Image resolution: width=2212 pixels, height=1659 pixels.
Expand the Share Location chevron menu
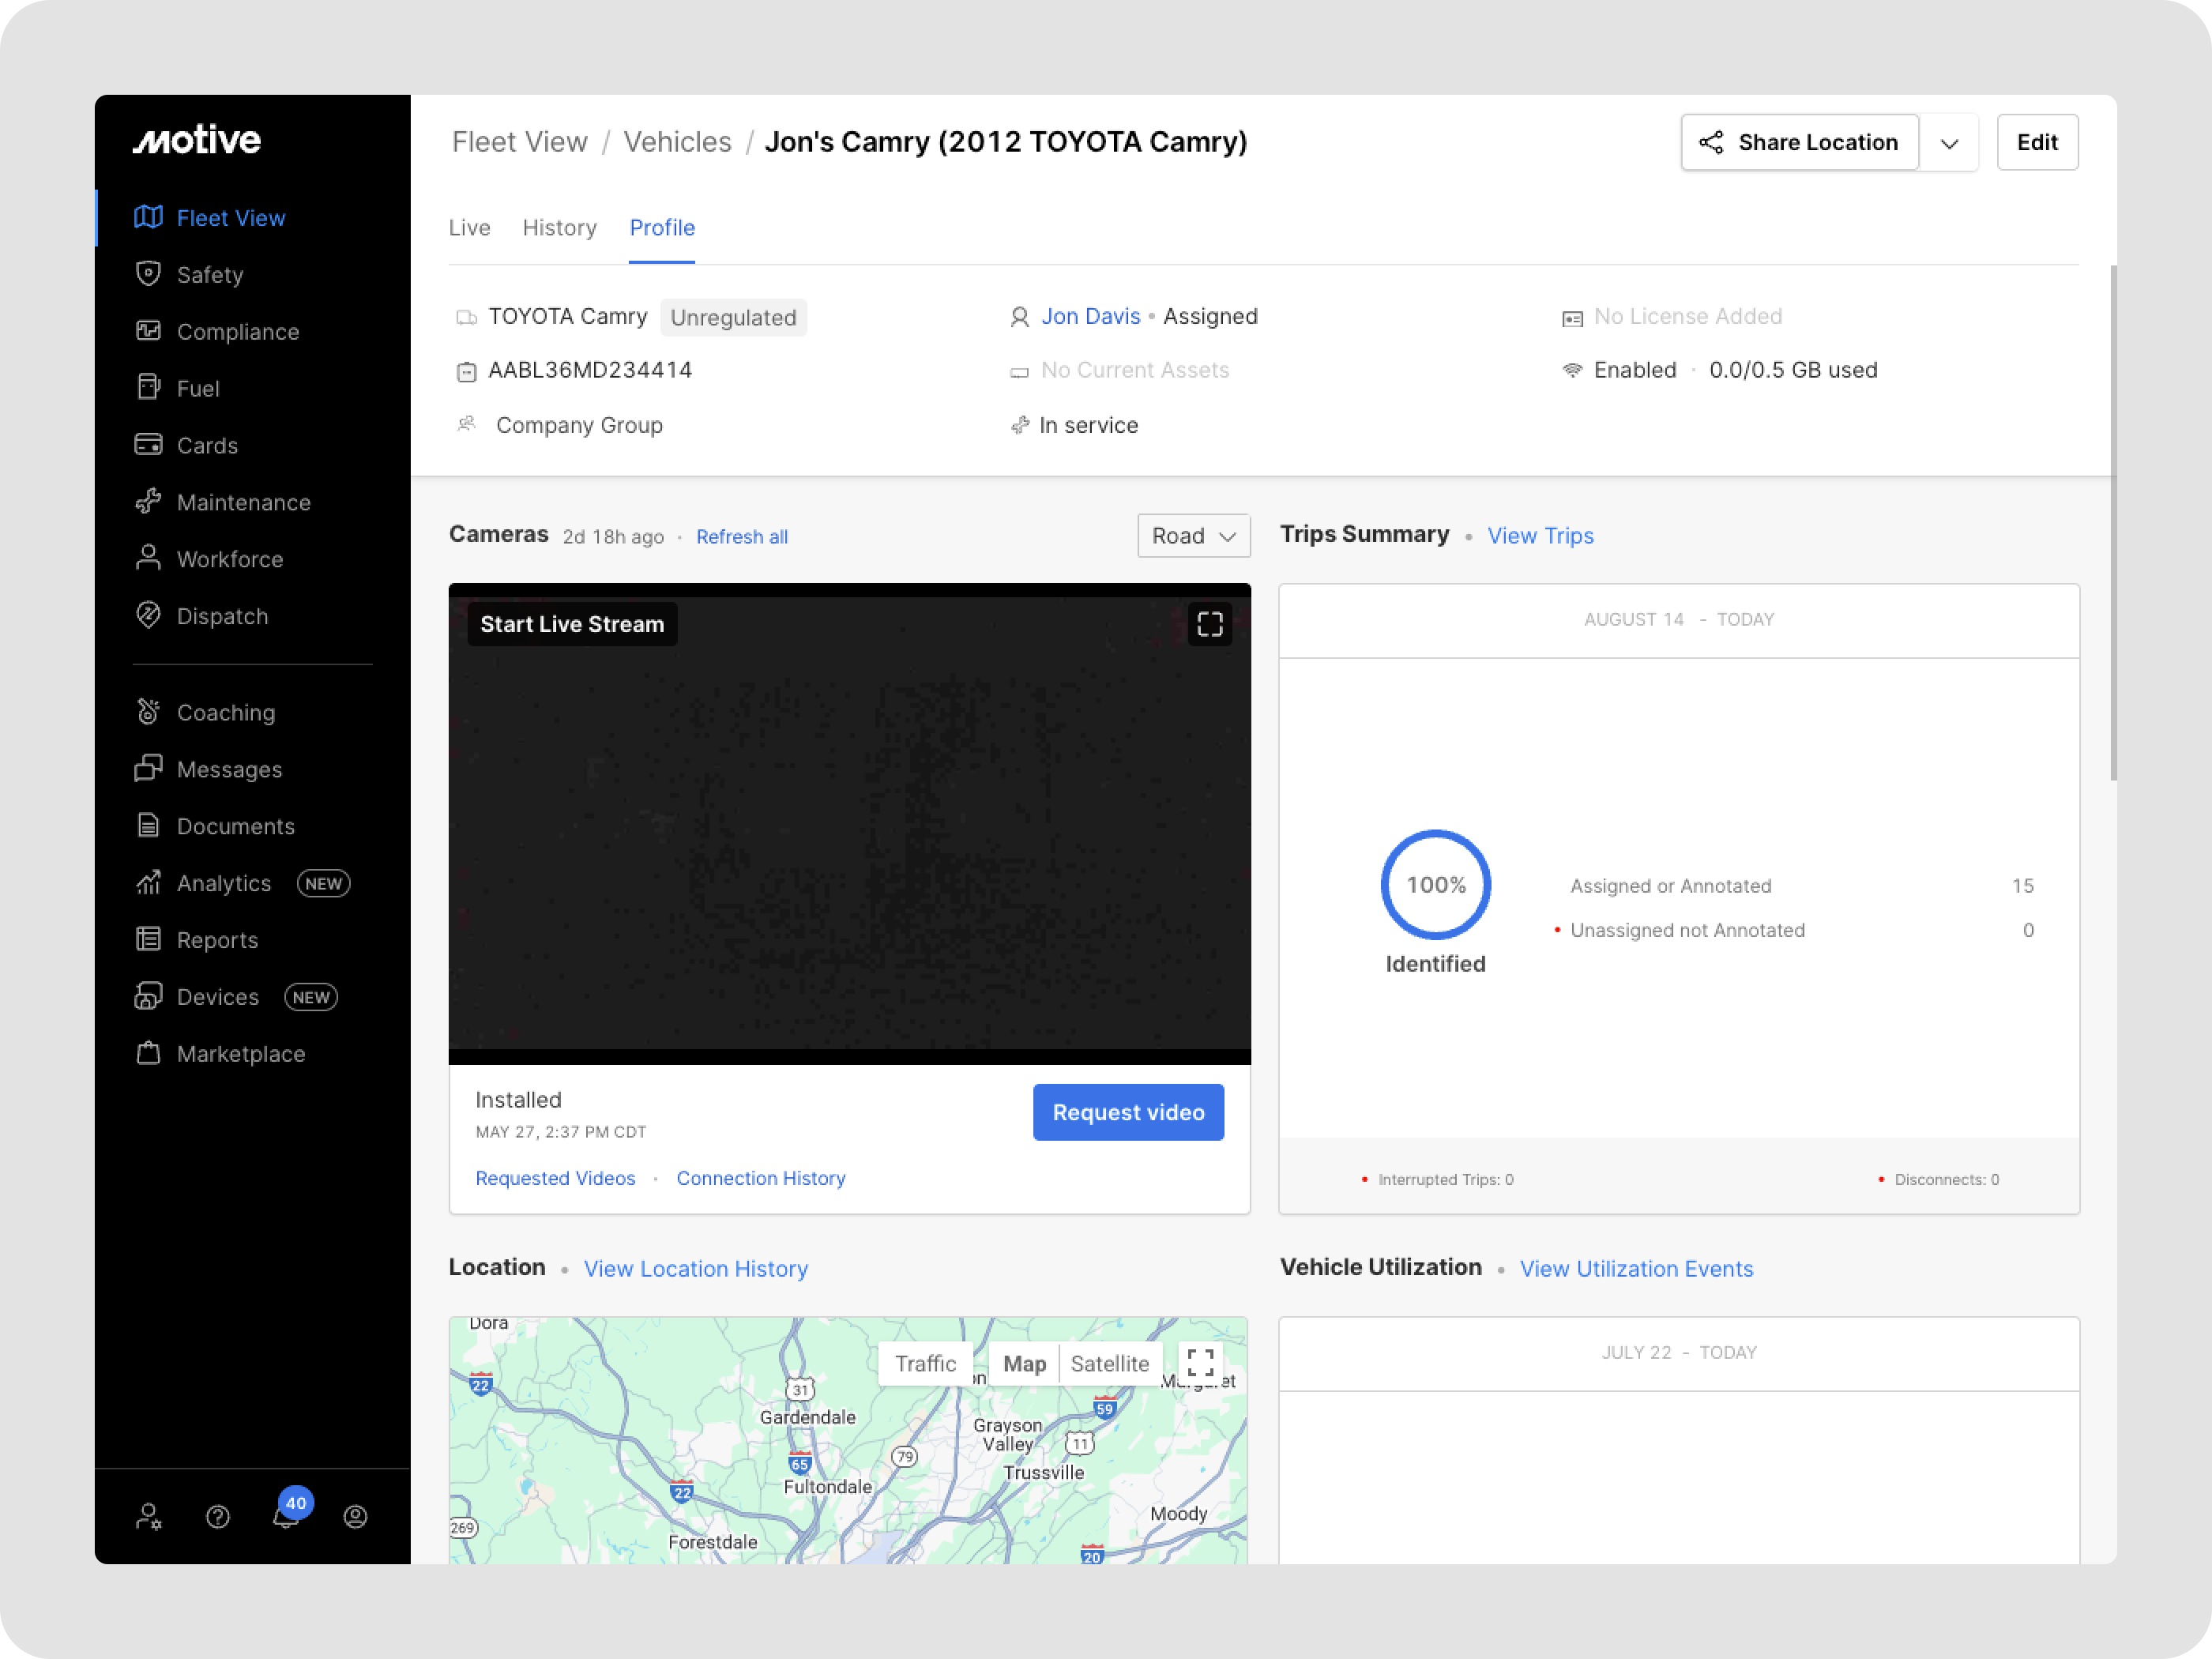click(x=1949, y=143)
